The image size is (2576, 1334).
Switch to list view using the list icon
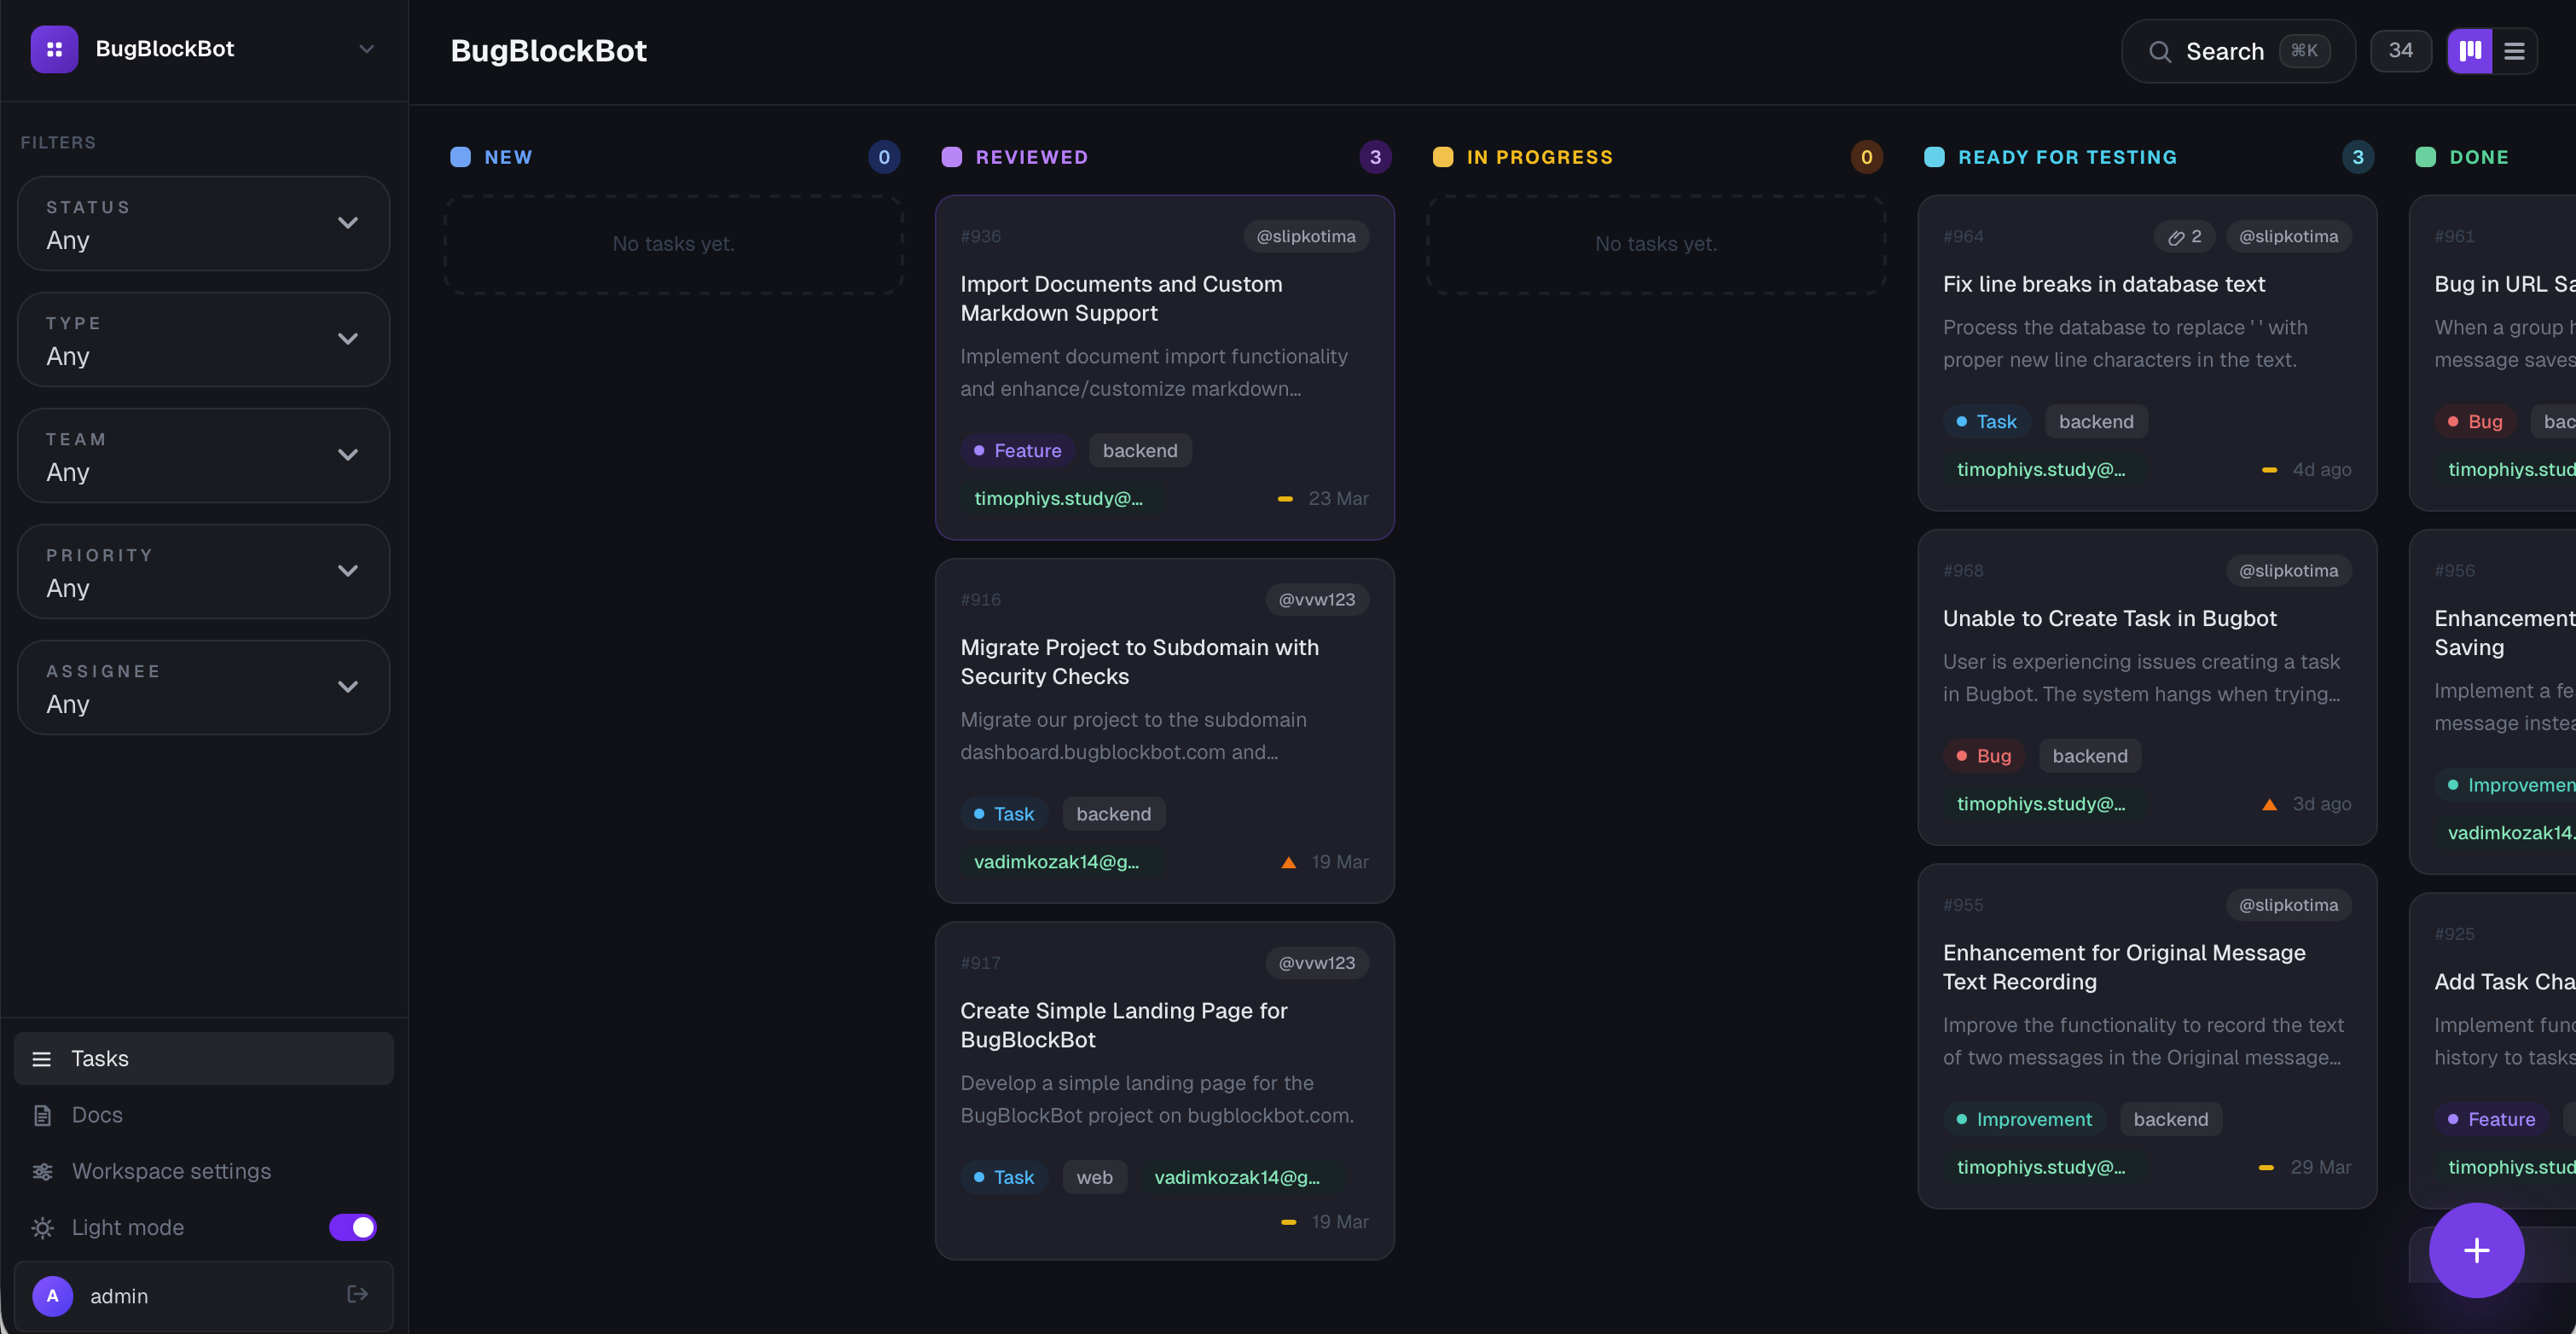tap(2515, 51)
